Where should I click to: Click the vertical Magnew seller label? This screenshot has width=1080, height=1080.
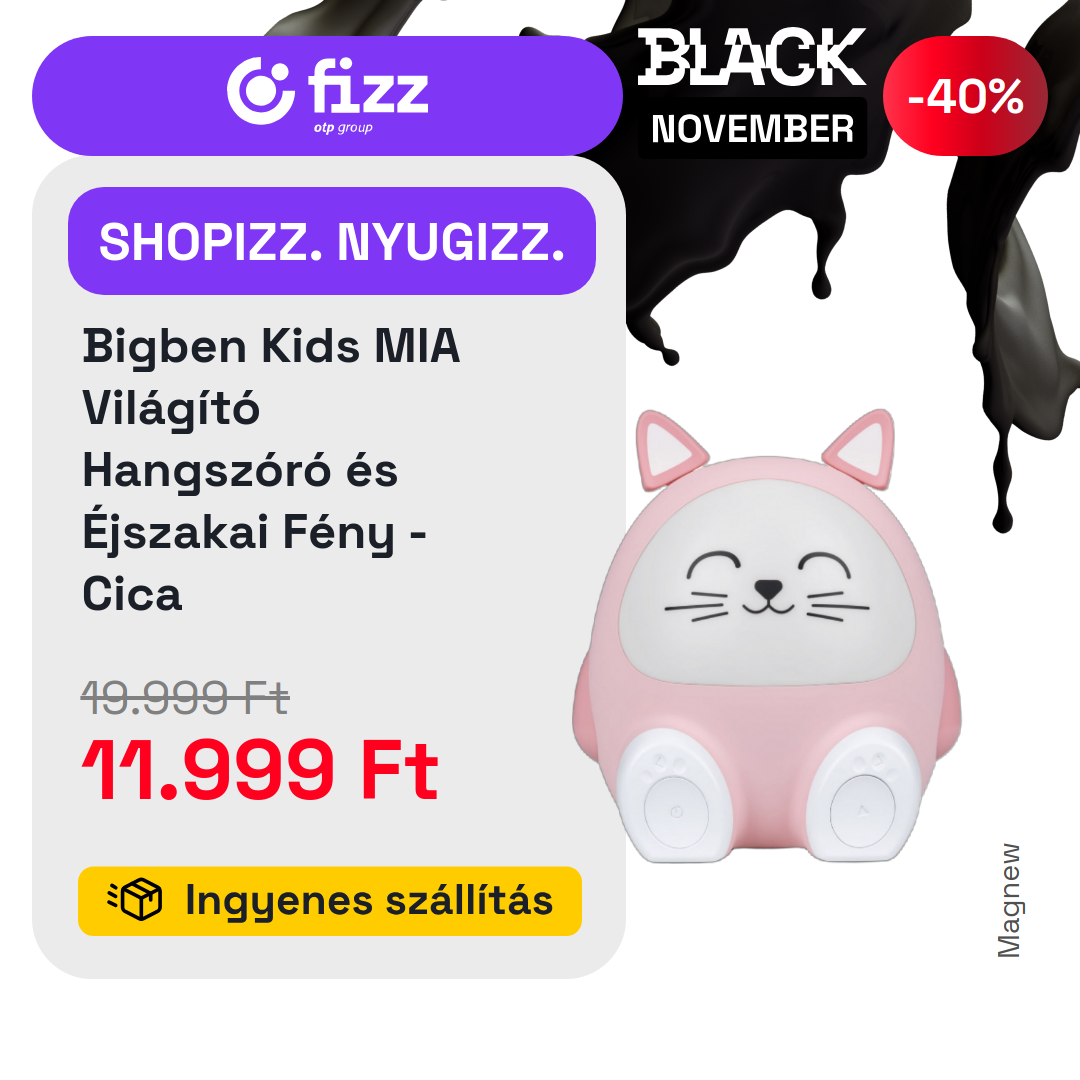pyautogui.click(x=1009, y=900)
